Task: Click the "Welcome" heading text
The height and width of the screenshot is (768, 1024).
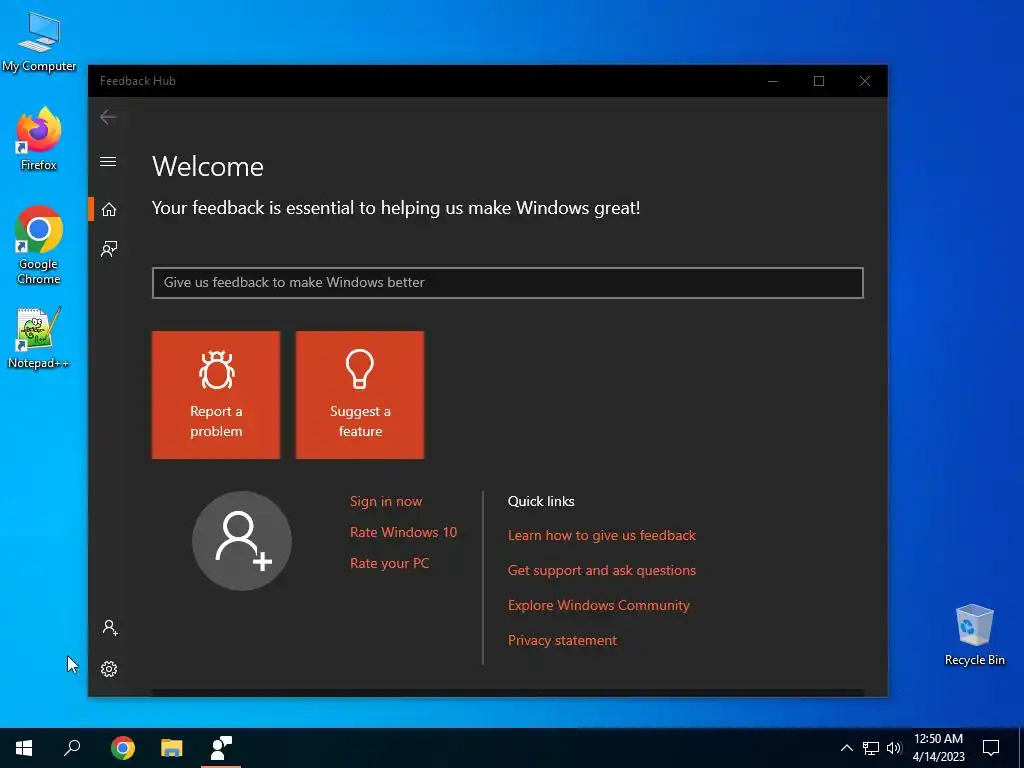Action: [208, 167]
